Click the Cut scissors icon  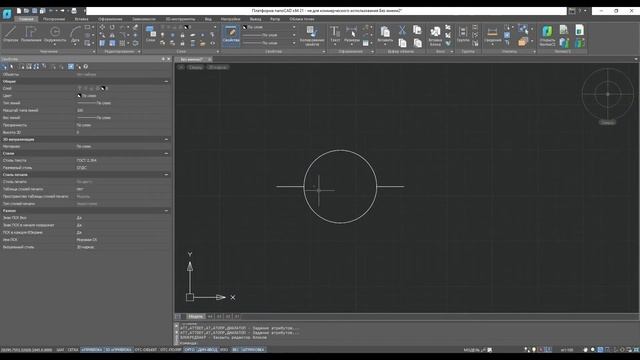402,30
